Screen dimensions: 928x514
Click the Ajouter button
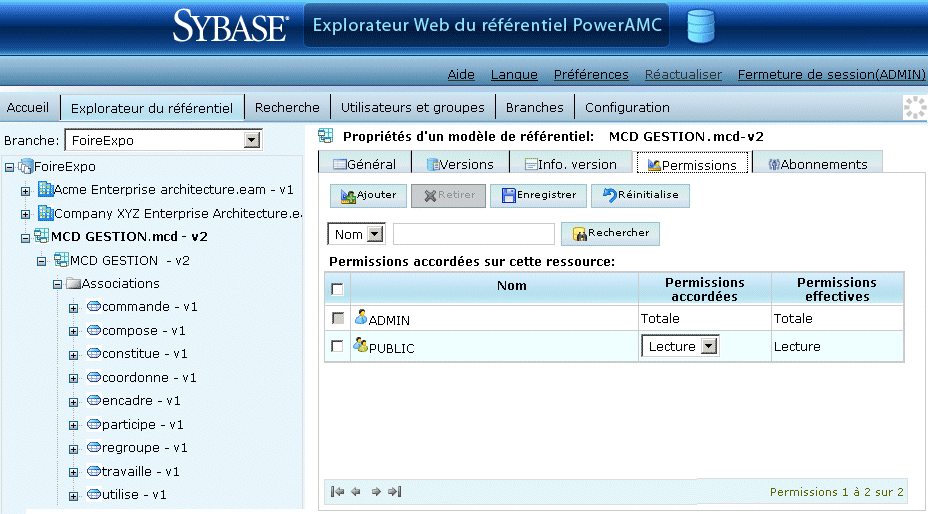pyautogui.click(x=368, y=195)
